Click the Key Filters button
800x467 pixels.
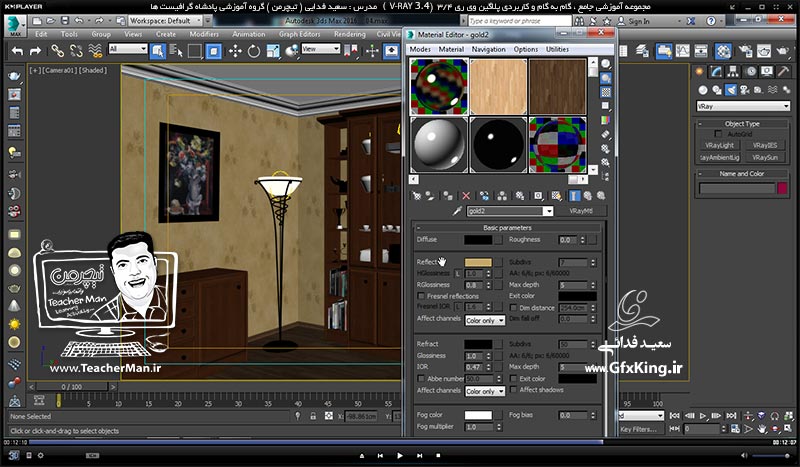pos(638,429)
